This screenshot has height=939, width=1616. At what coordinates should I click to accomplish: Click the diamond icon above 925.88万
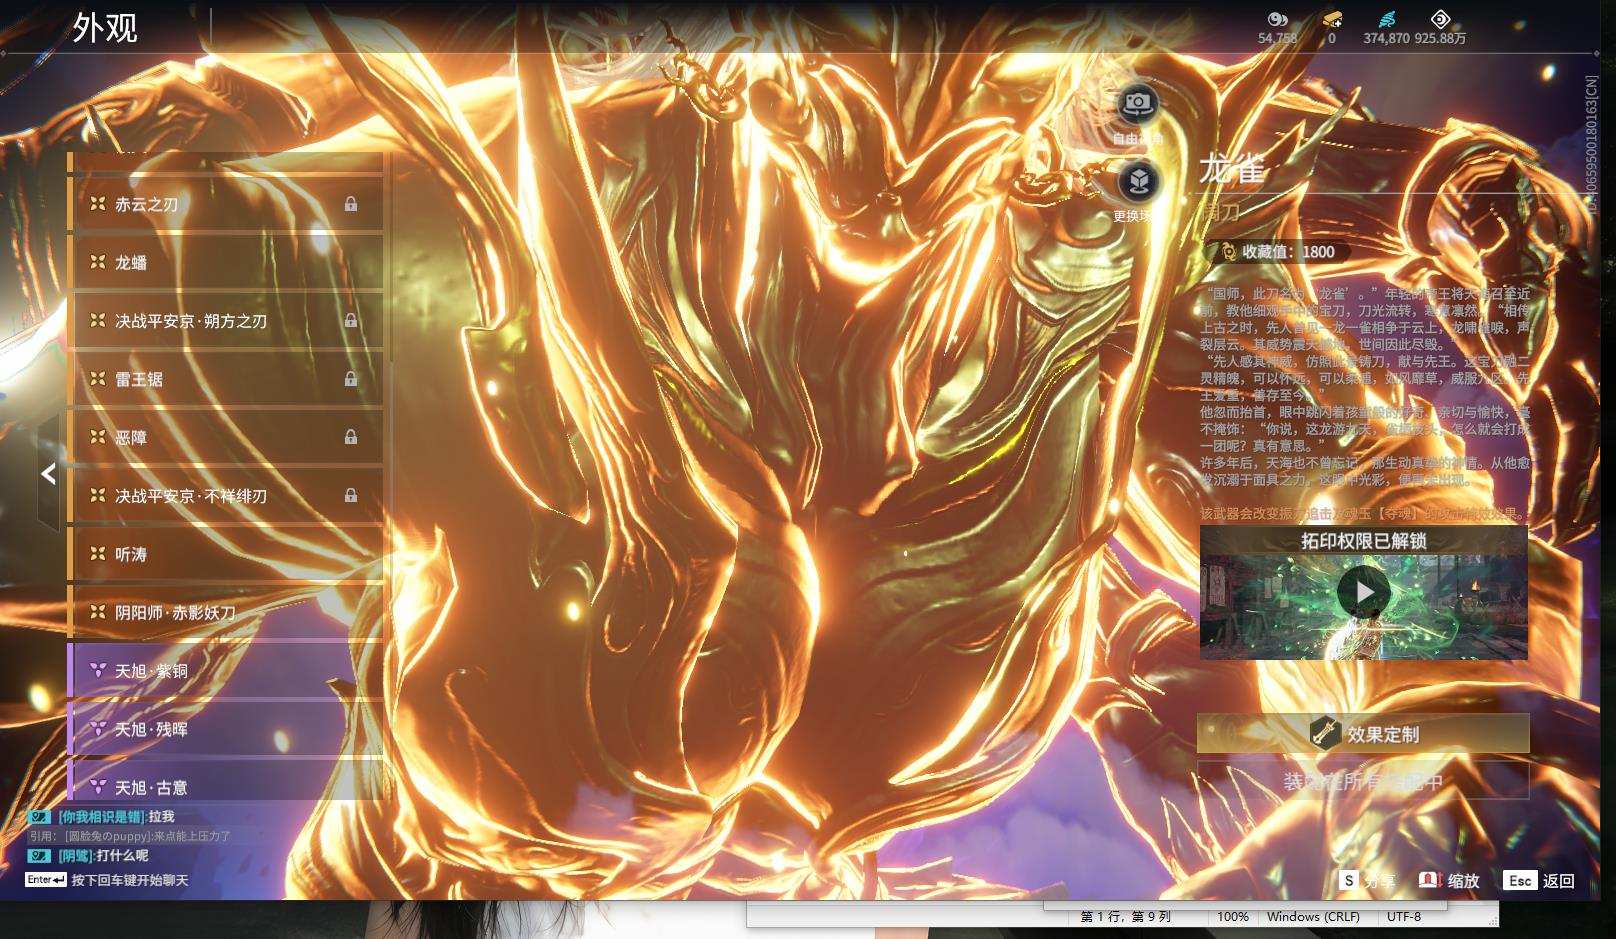[1440, 19]
